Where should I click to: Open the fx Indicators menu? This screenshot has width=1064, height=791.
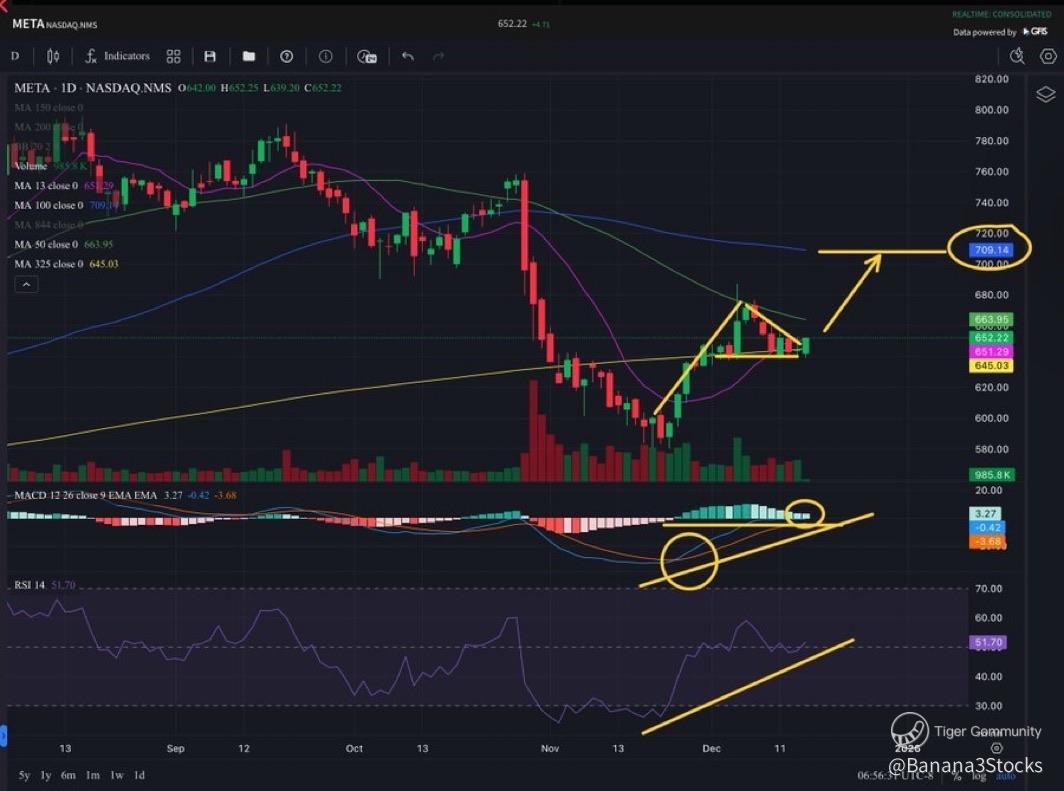tap(117, 56)
